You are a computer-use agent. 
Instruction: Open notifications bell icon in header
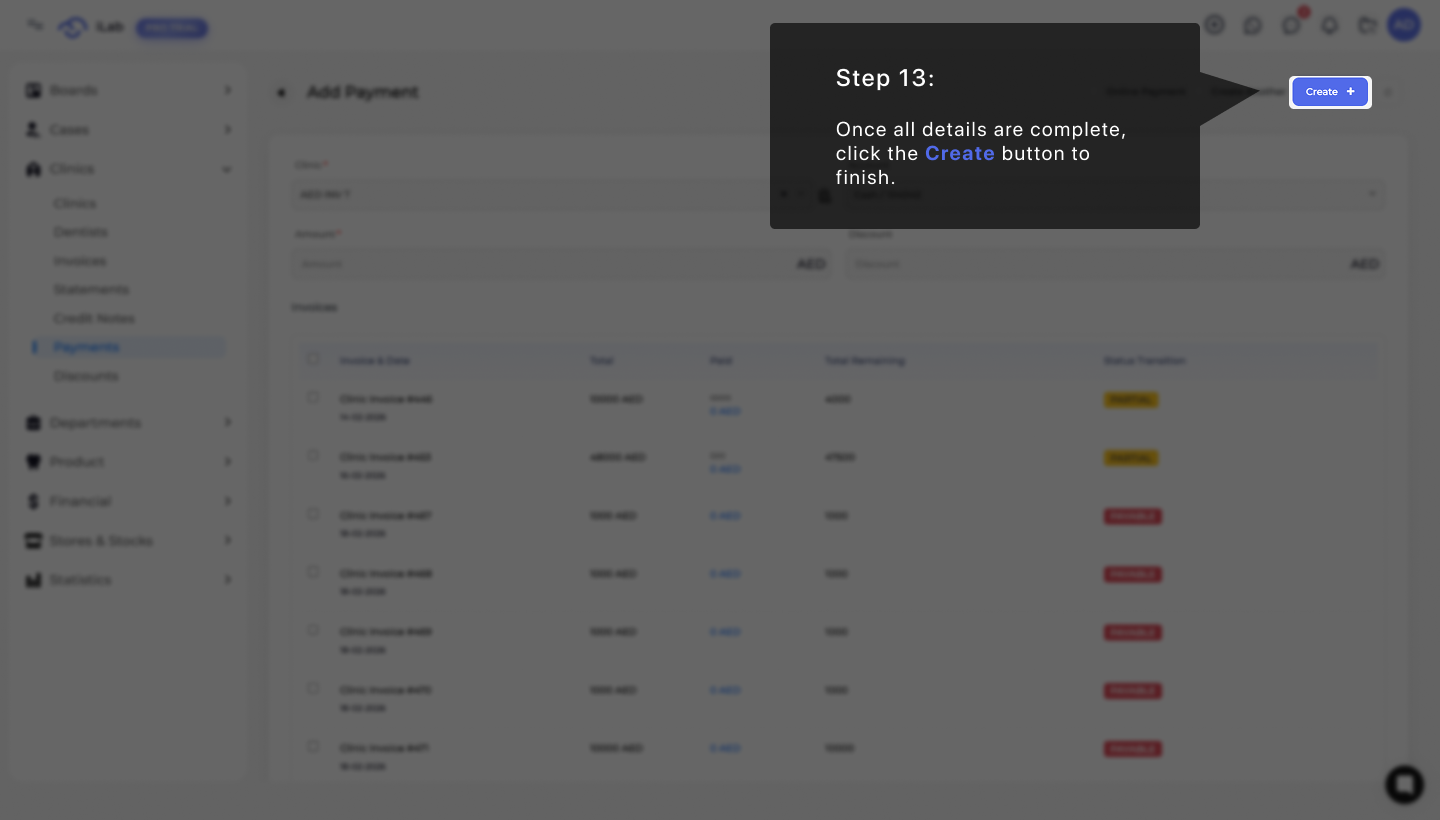(x=1329, y=25)
